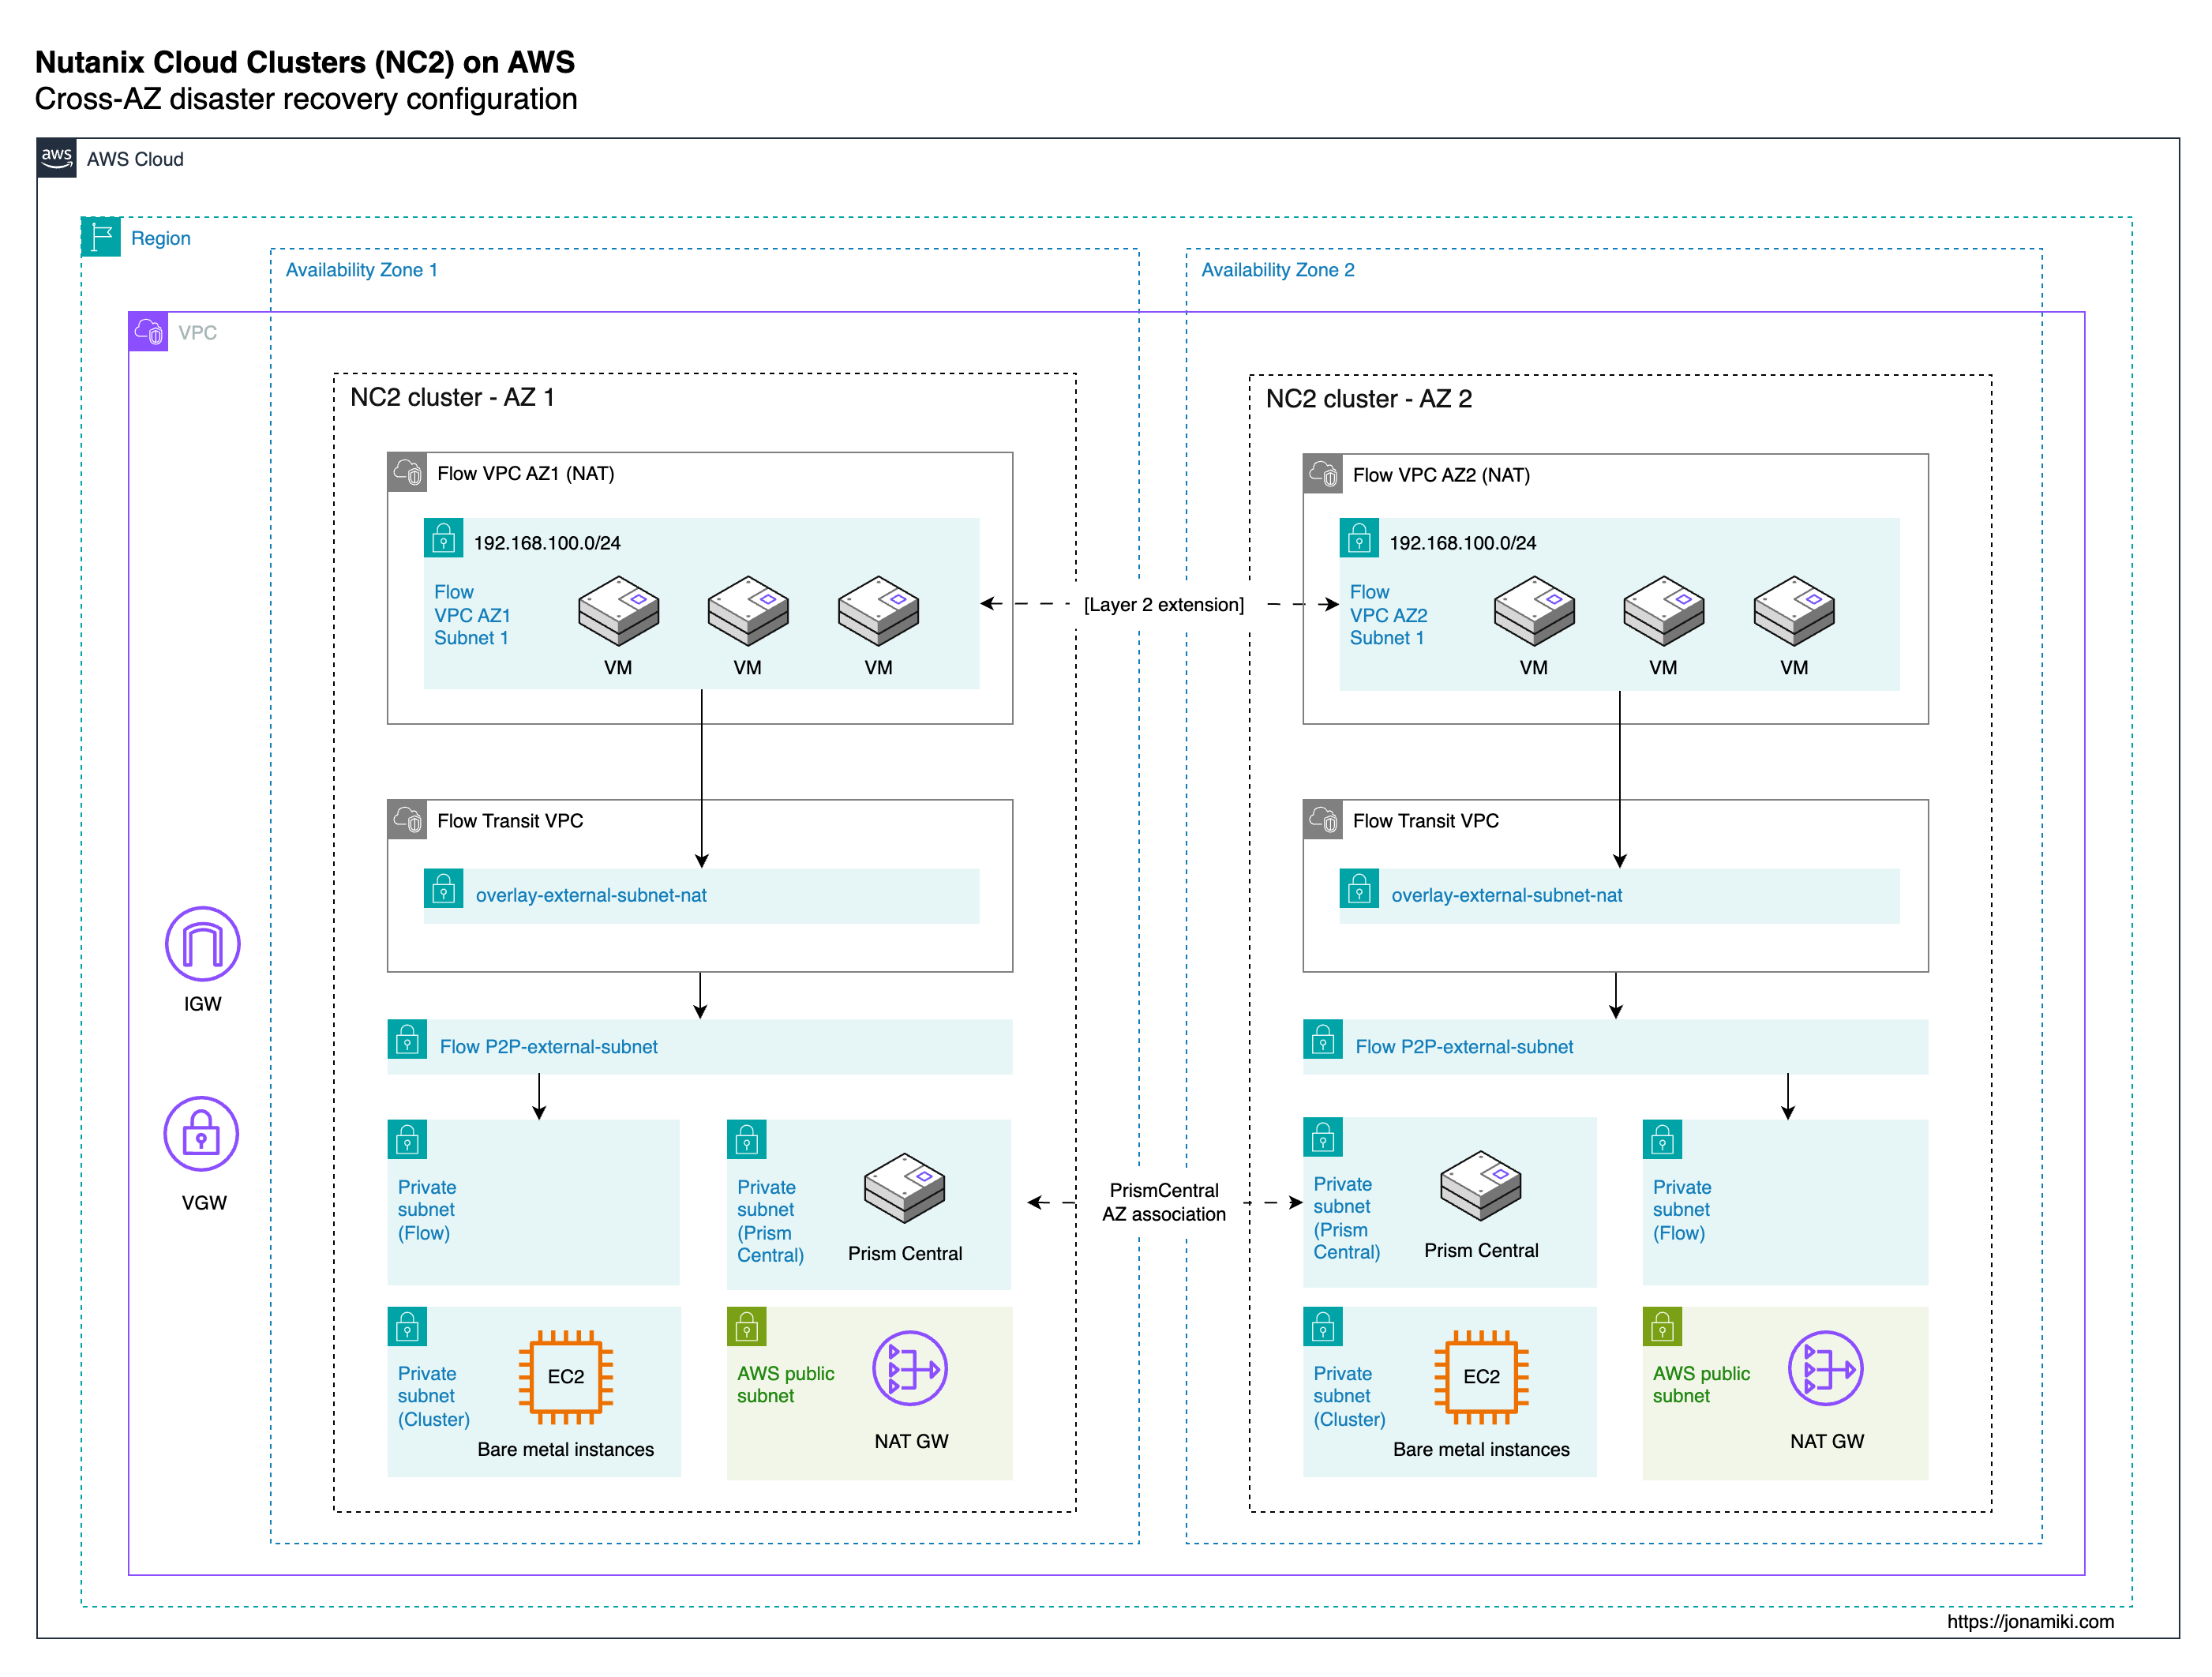Select the first VM icon in Flow VPC AZ1
Viewport: 2212px width, 1677px height.
point(619,611)
